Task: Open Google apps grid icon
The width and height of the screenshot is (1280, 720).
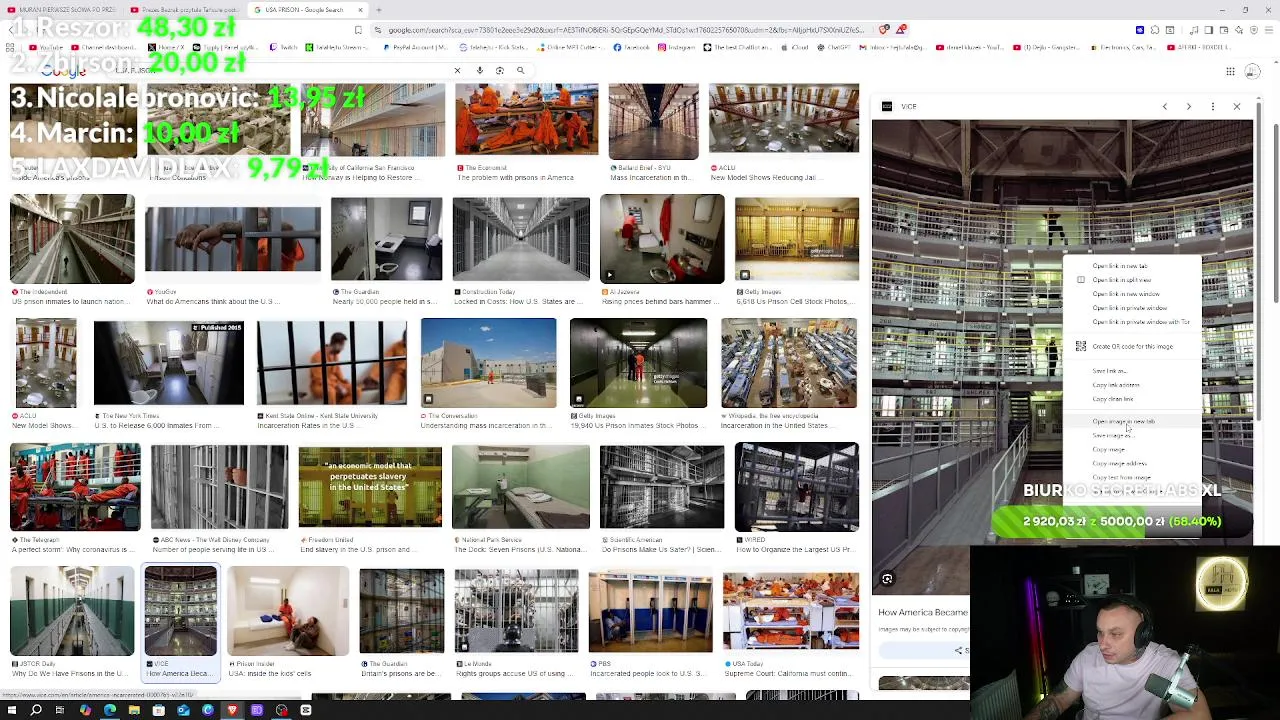Action: [x=1230, y=71]
